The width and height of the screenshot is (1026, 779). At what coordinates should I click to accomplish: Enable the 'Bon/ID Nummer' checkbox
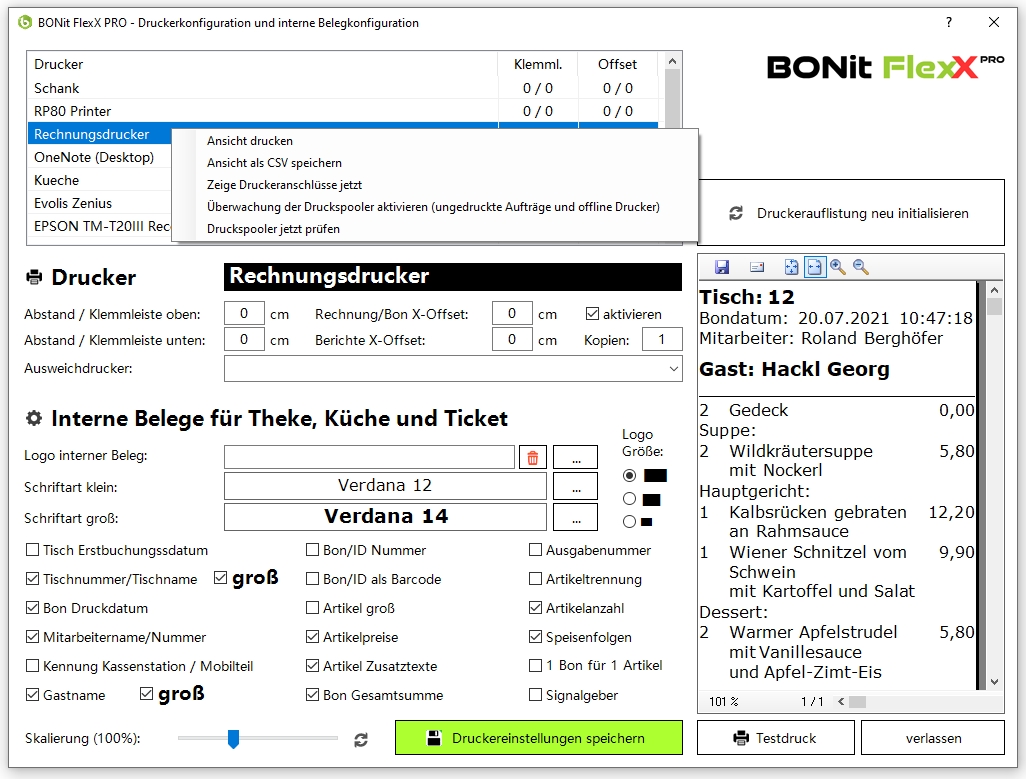pos(312,550)
